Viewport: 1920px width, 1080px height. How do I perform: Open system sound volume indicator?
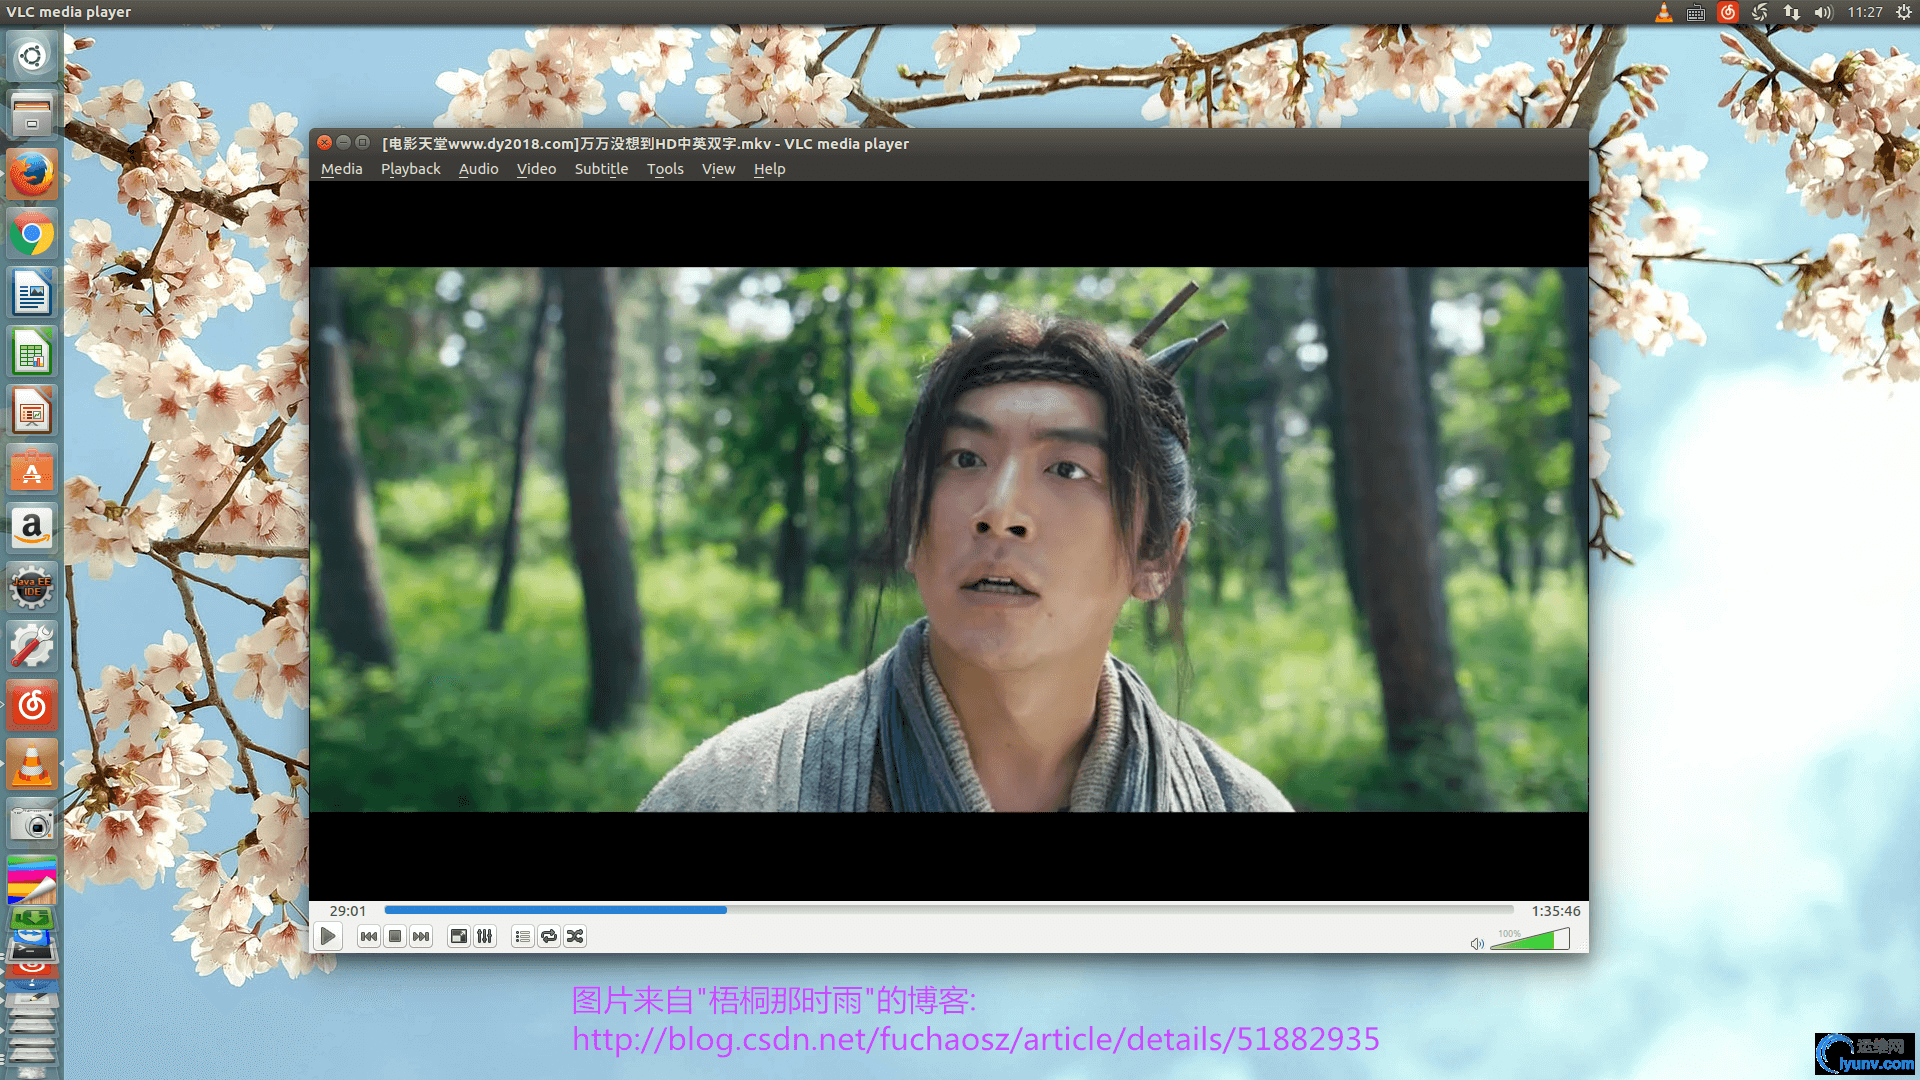pos(1824,12)
